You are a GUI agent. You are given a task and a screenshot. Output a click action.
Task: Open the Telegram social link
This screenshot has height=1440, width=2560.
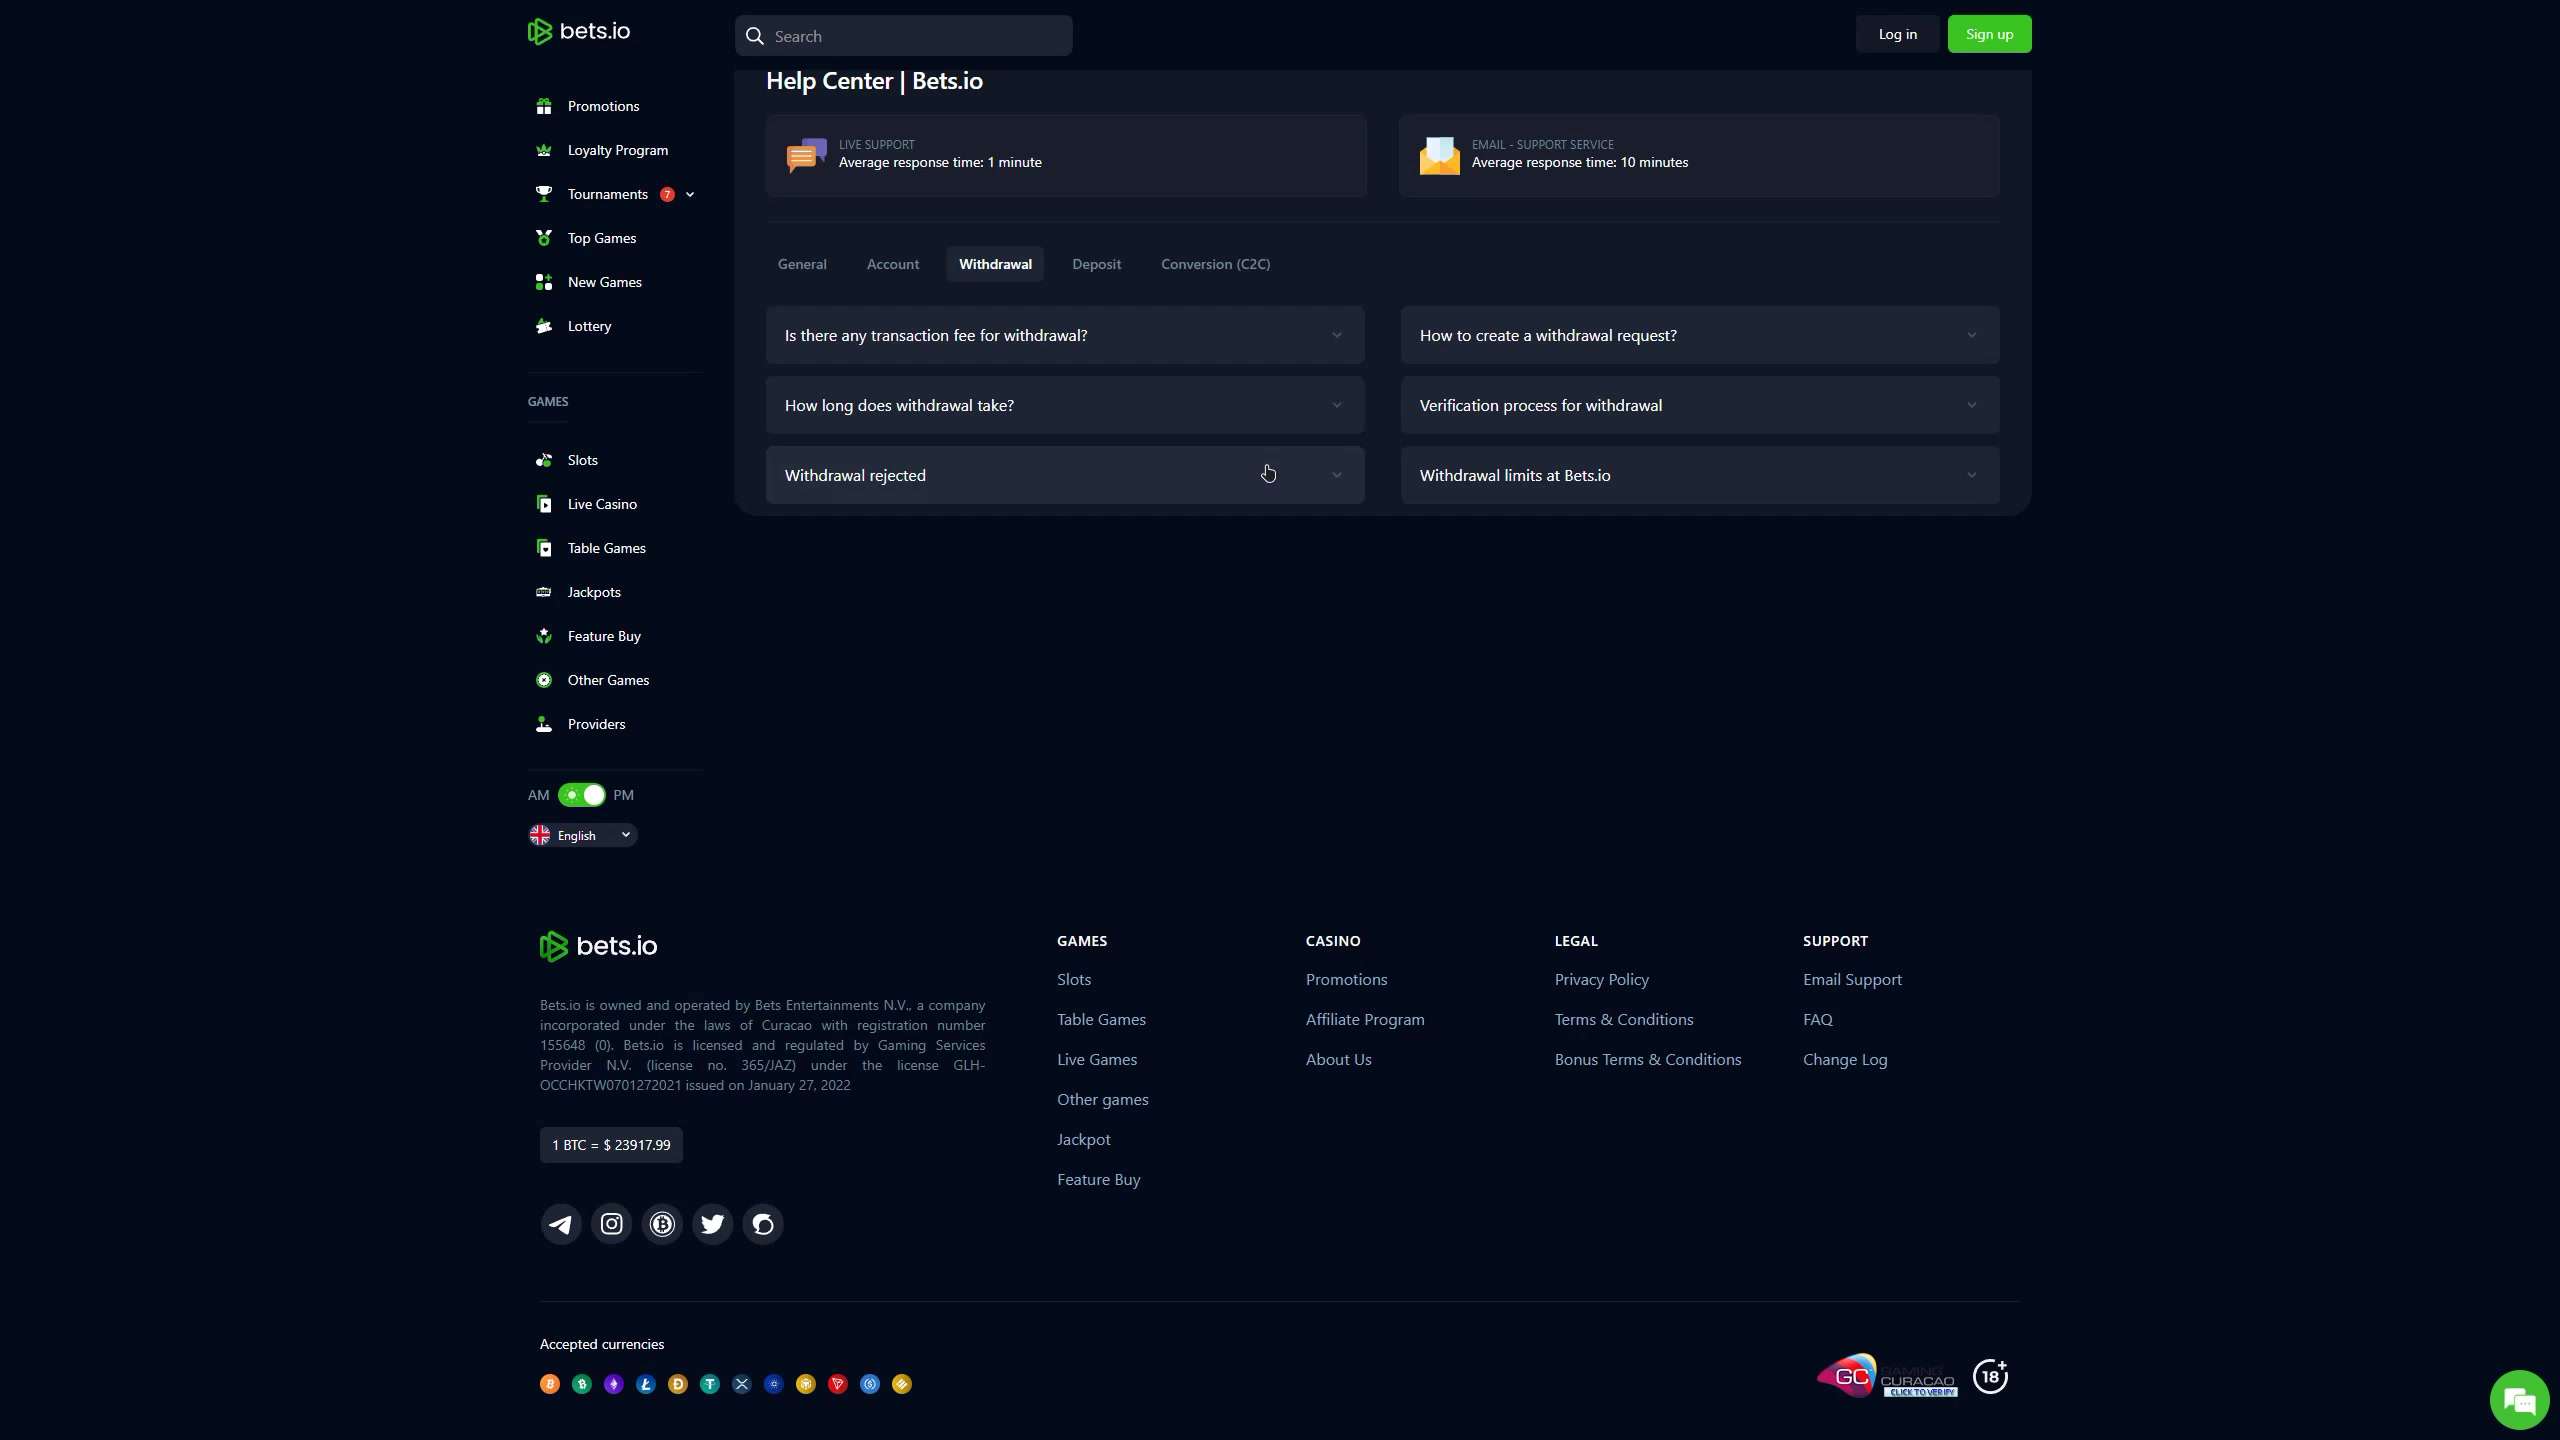click(x=561, y=1224)
